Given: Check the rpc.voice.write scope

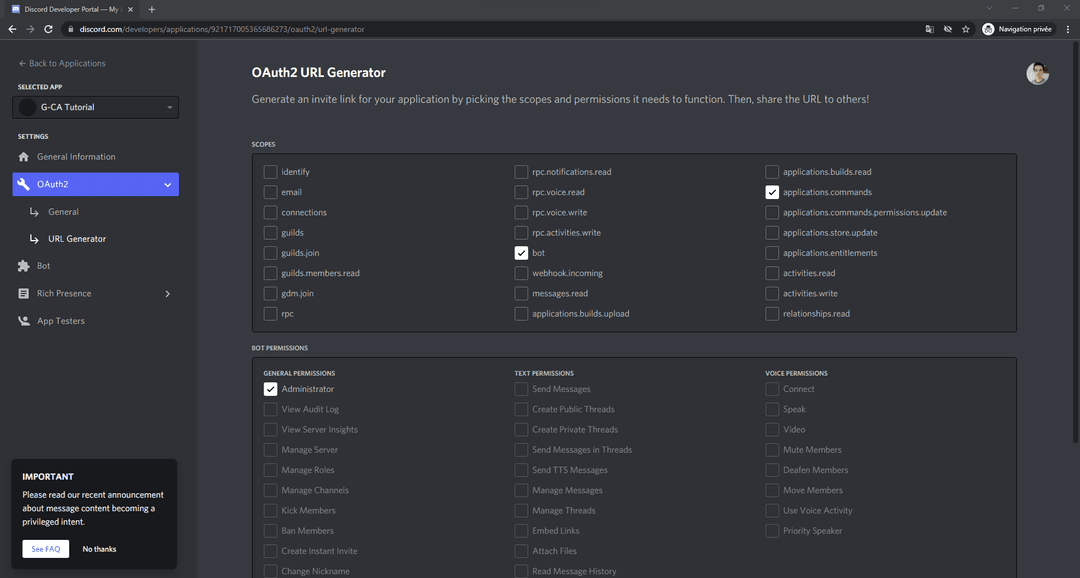Looking at the screenshot, I should [x=521, y=212].
